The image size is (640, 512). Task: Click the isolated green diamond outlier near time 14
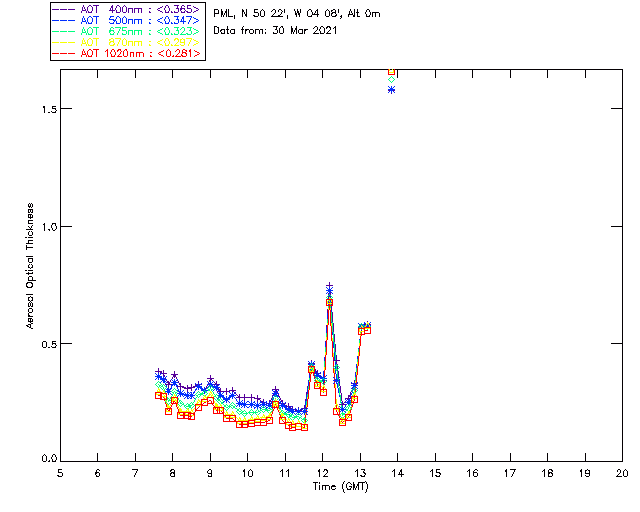(391, 80)
